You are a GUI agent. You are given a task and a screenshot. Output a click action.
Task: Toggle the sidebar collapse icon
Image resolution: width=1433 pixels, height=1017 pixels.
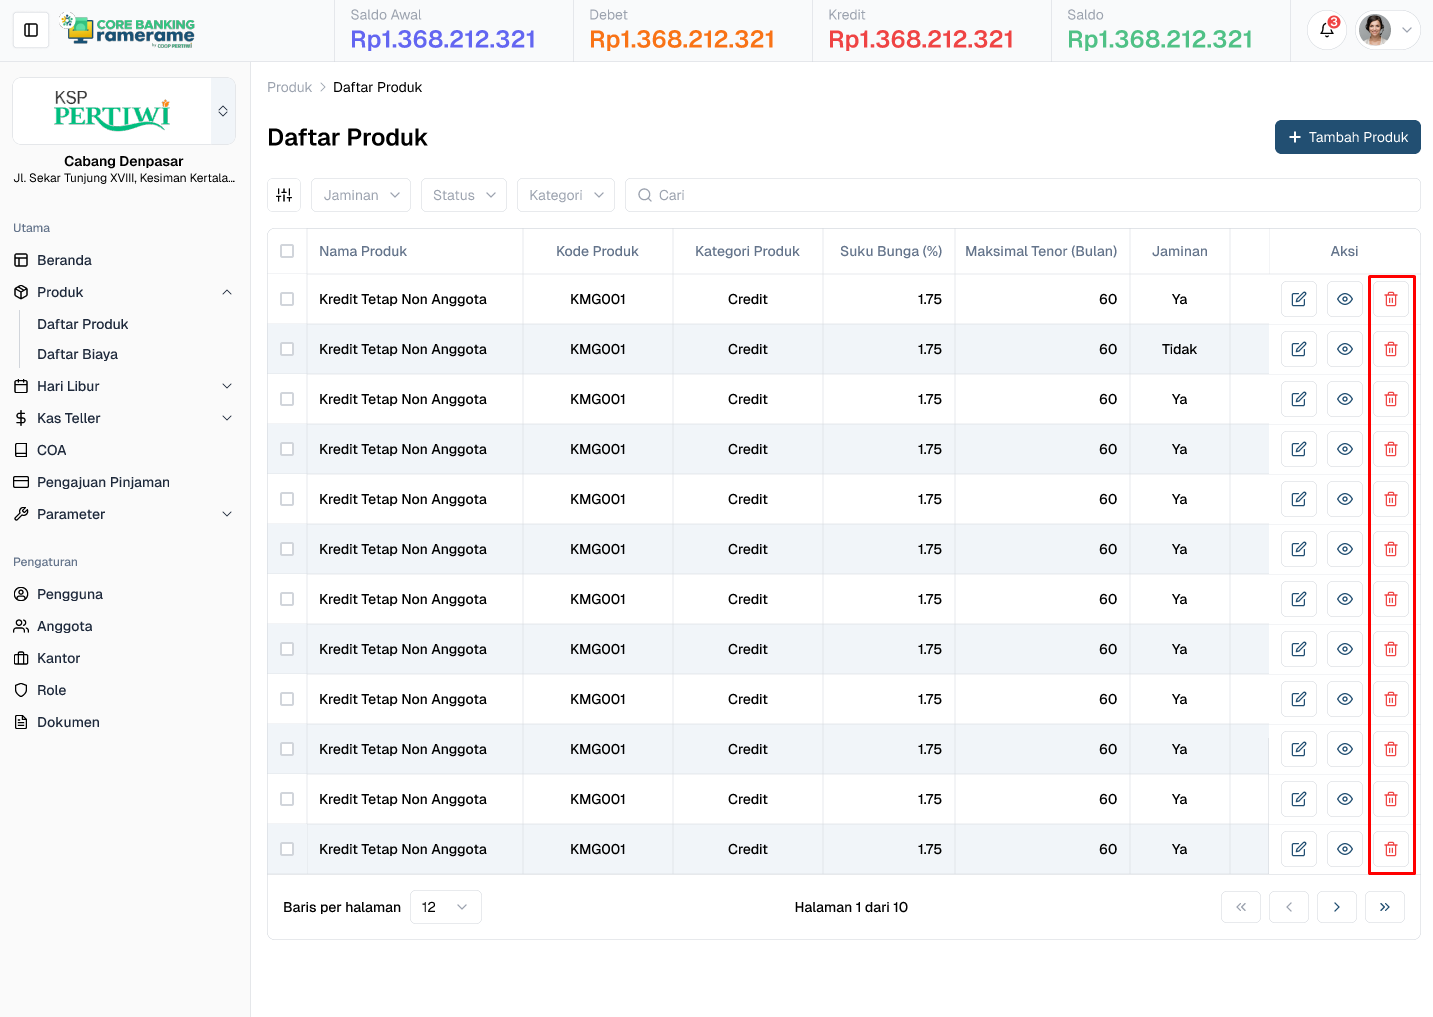pos(31,30)
